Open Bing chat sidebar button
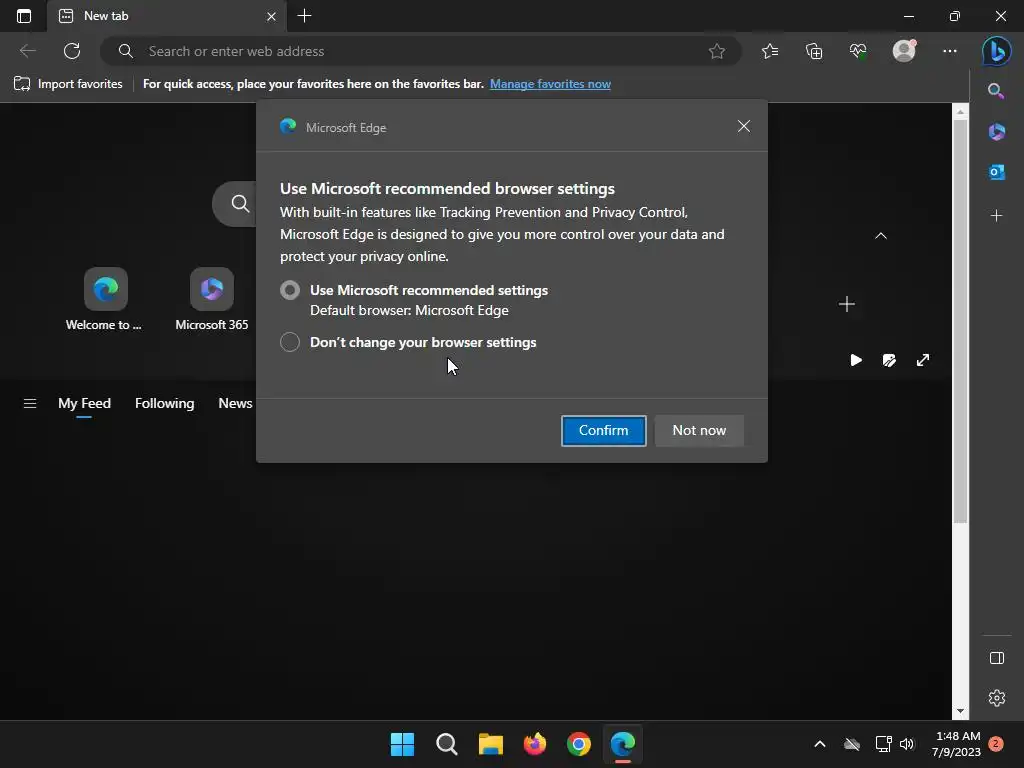Viewport: 1024px width, 768px height. (x=997, y=51)
